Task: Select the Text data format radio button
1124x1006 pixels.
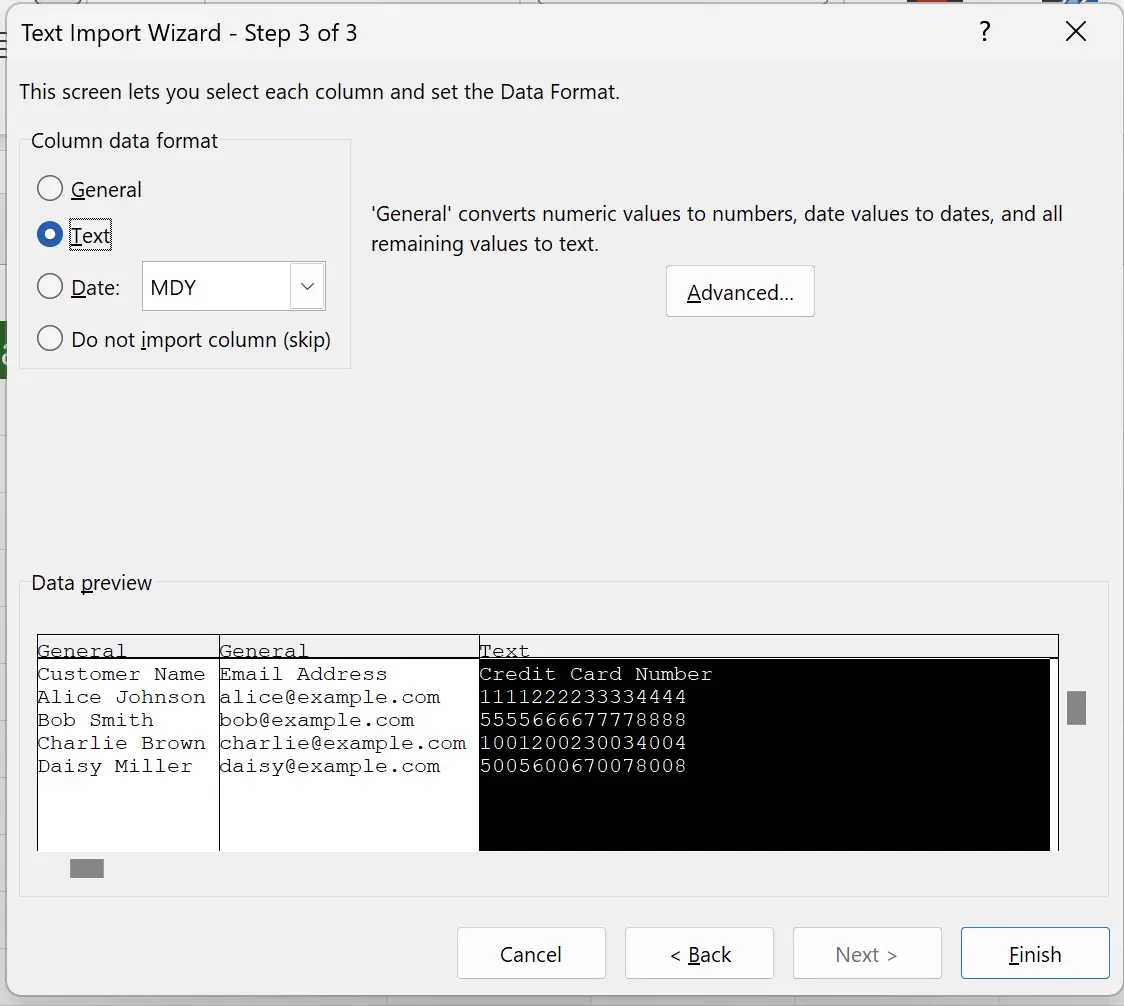Action: pyautogui.click(x=50, y=235)
